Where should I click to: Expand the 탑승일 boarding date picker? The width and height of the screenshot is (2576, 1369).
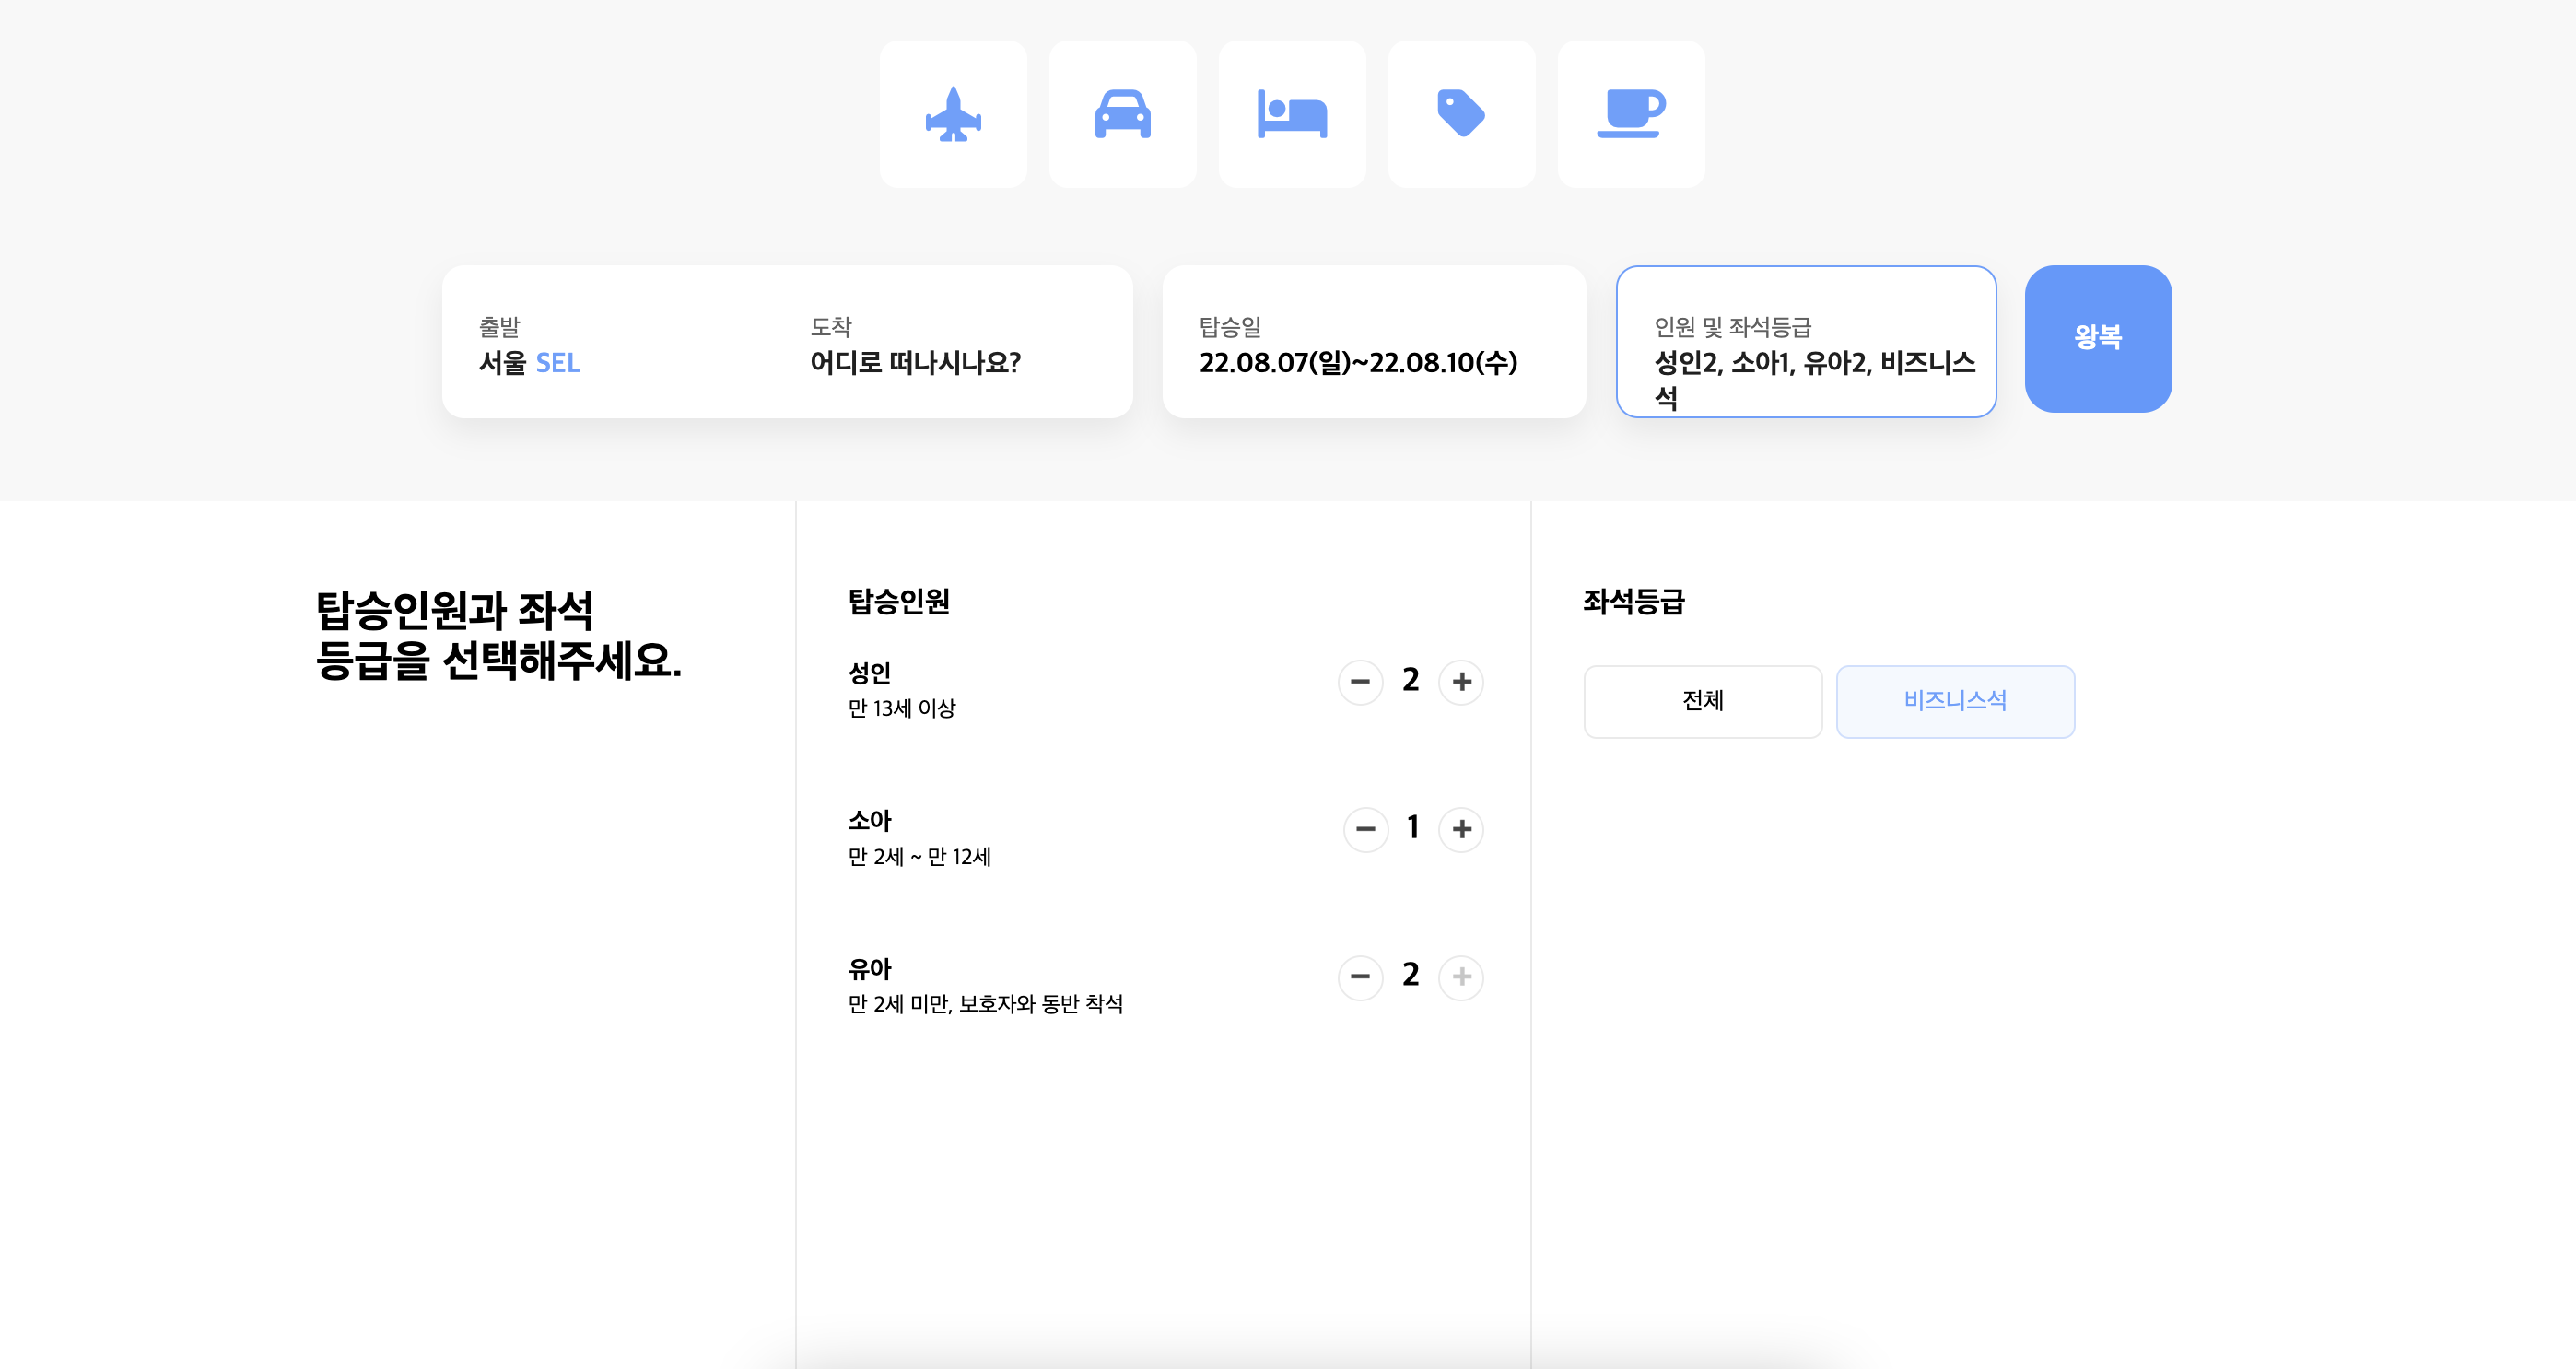coord(1373,342)
